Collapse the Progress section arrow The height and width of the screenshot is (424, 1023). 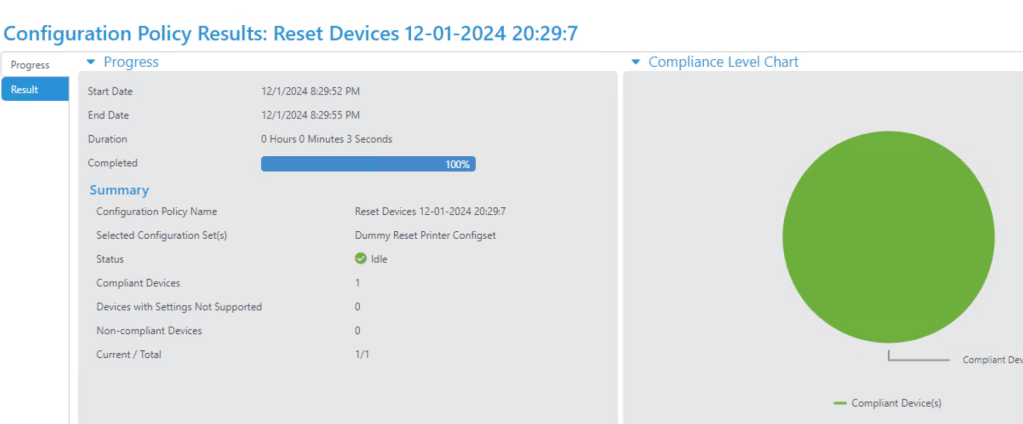click(x=91, y=62)
